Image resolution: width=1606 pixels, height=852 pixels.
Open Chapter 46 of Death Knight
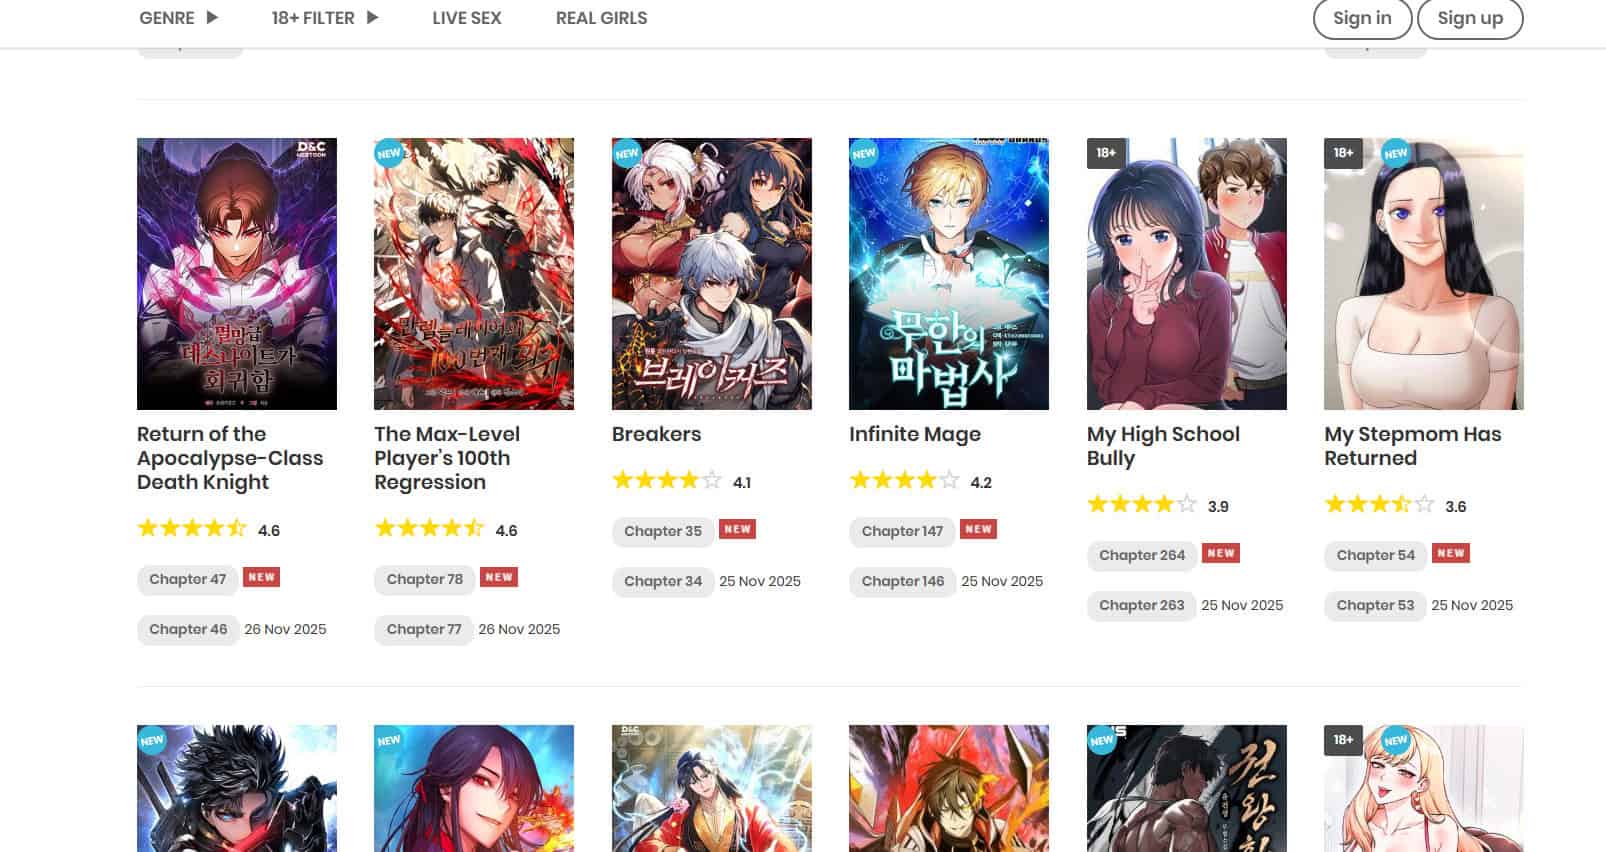188,629
